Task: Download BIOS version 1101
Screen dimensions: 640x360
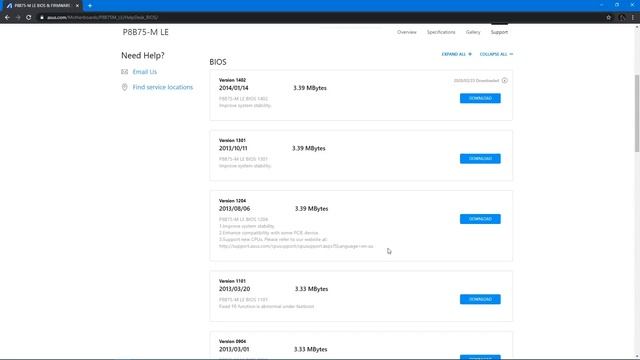Action: point(480,299)
